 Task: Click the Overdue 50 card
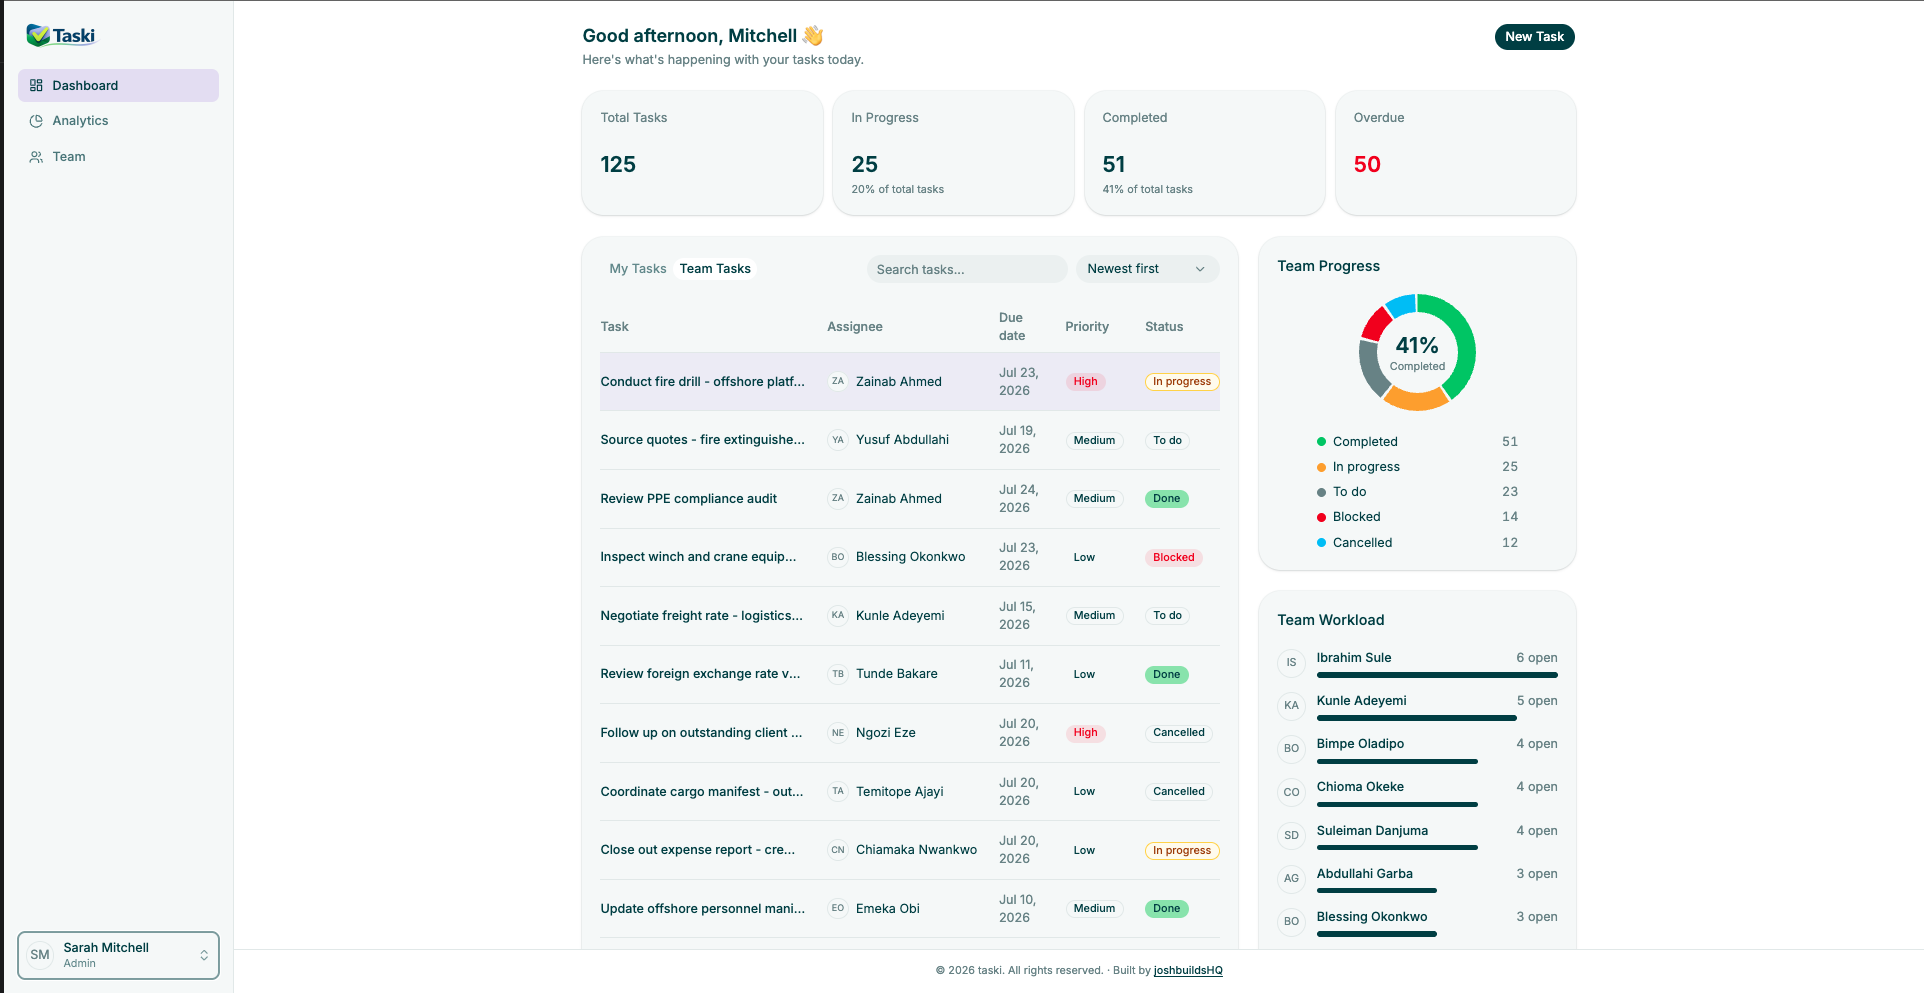(1456, 153)
